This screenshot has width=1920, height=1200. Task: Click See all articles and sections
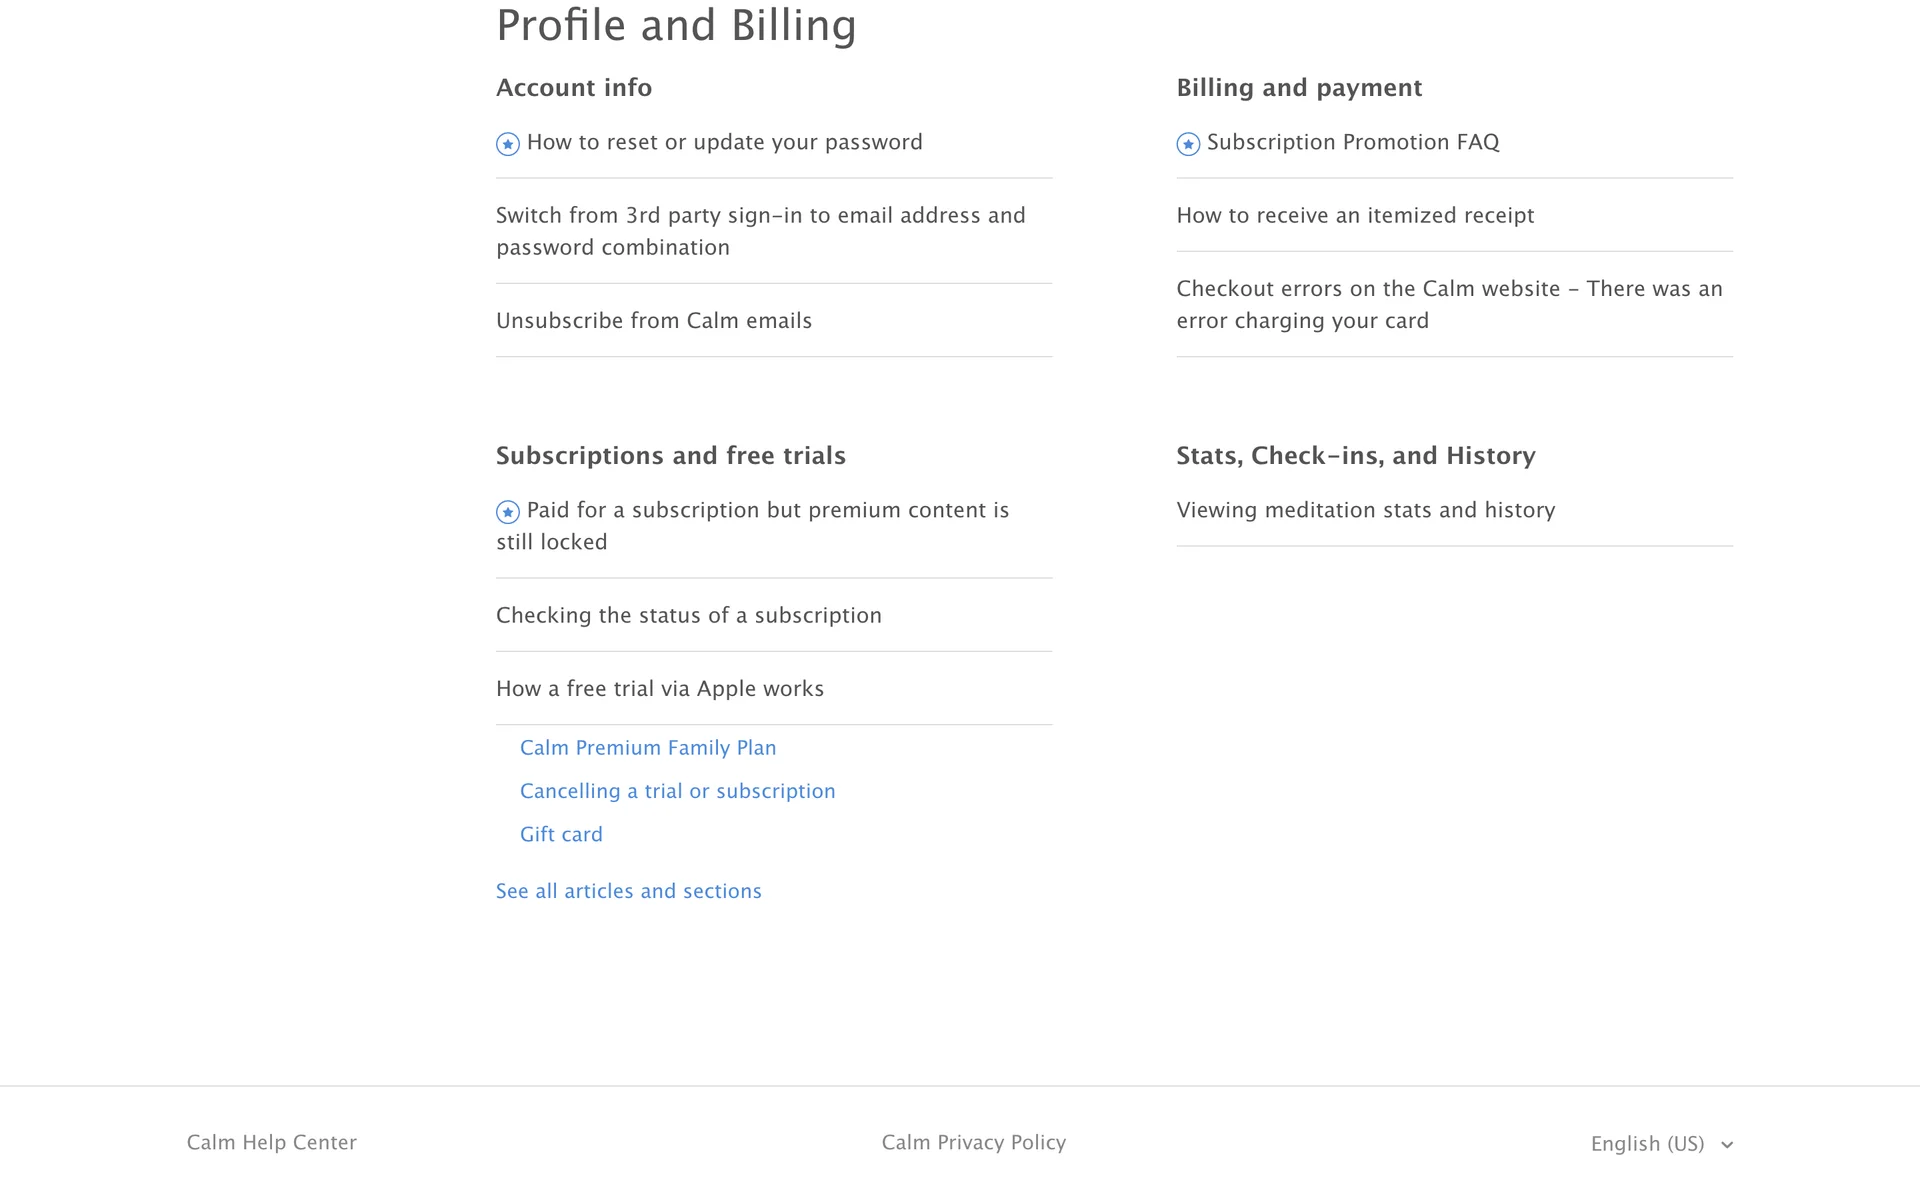(628, 891)
